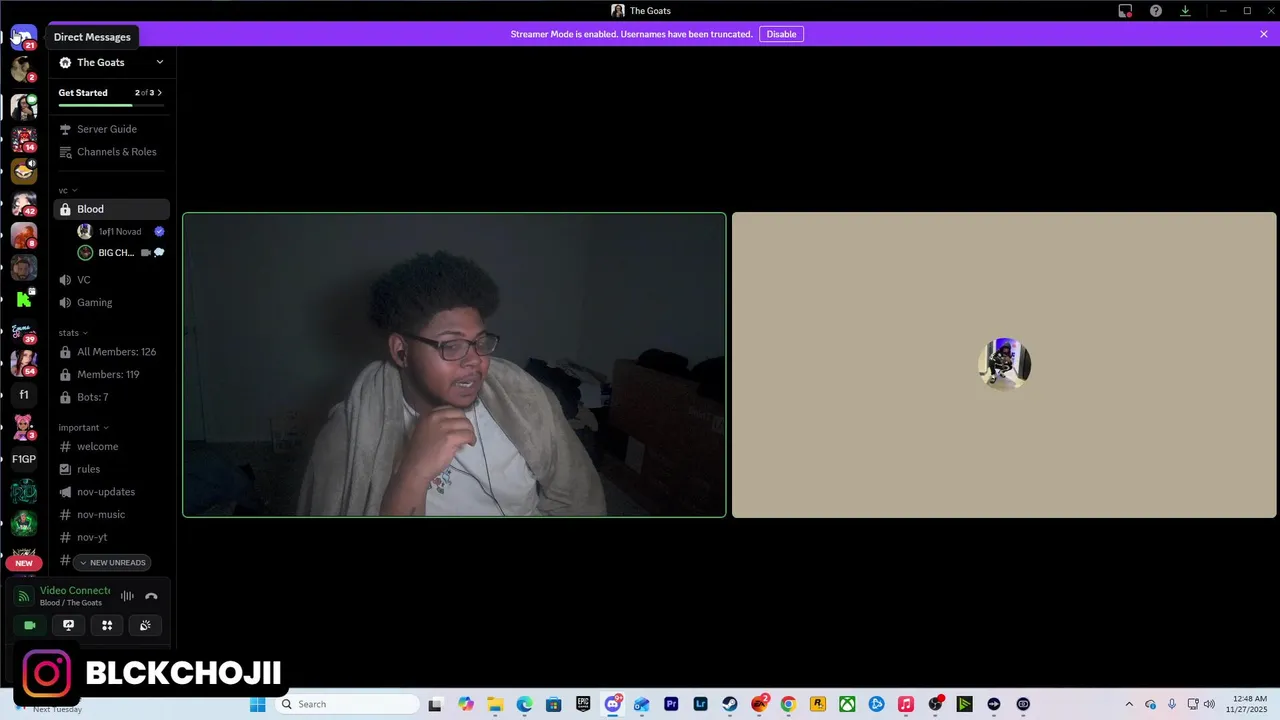The height and width of the screenshot is (720, 1280).
Task: Dismiss the Streamer Mode banner
Action: (x=1264, y=34)
